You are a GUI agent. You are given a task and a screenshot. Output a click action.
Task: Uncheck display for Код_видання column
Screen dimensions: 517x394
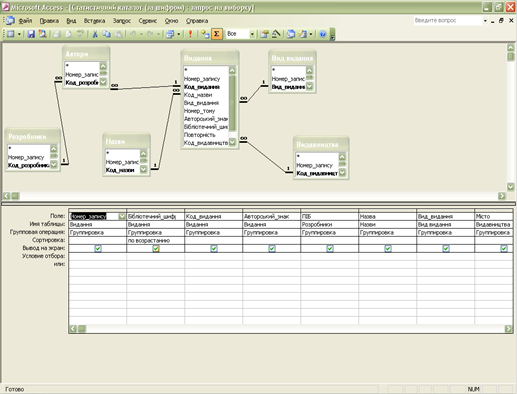[x=214, y=248]
